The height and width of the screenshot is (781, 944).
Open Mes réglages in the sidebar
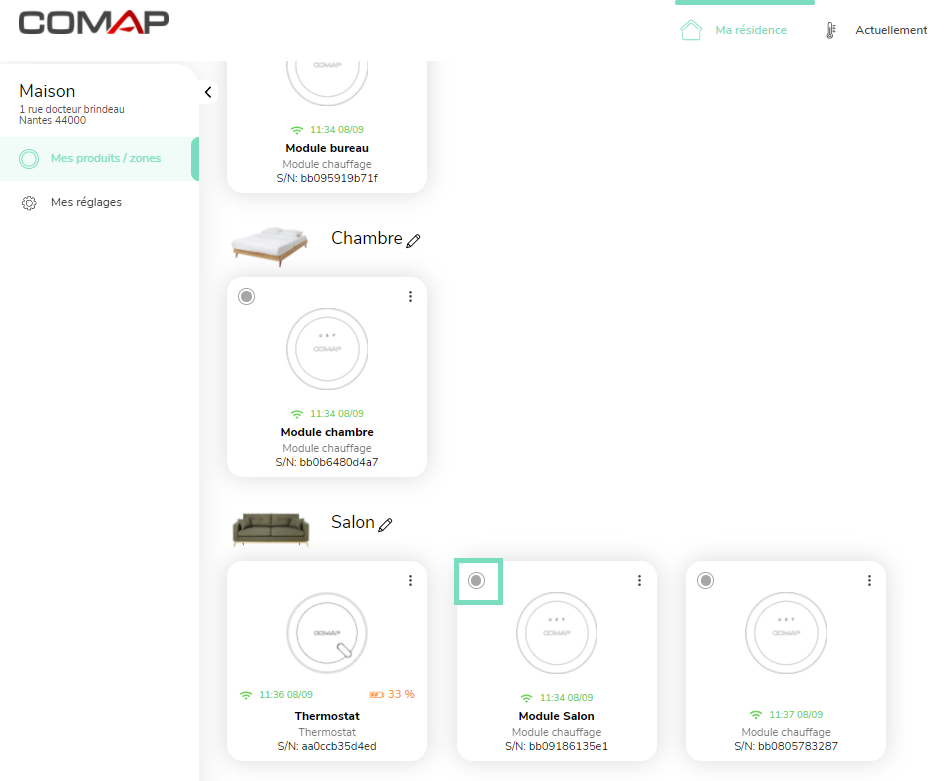(x=86, y=202)
